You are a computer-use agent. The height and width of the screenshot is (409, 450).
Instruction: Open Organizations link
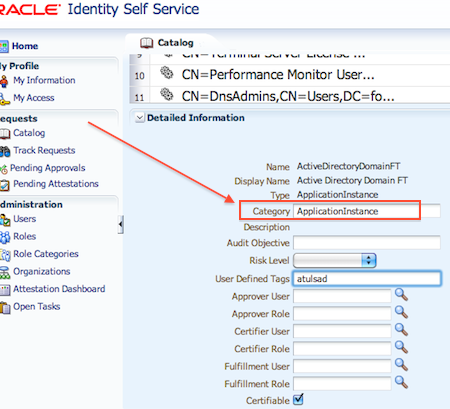[x=42, y=271]
